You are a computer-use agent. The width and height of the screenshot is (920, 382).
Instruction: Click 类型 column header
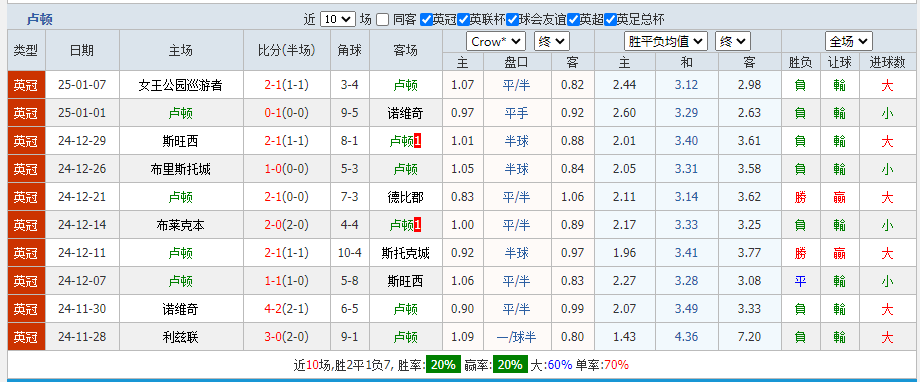pos(26,50)
